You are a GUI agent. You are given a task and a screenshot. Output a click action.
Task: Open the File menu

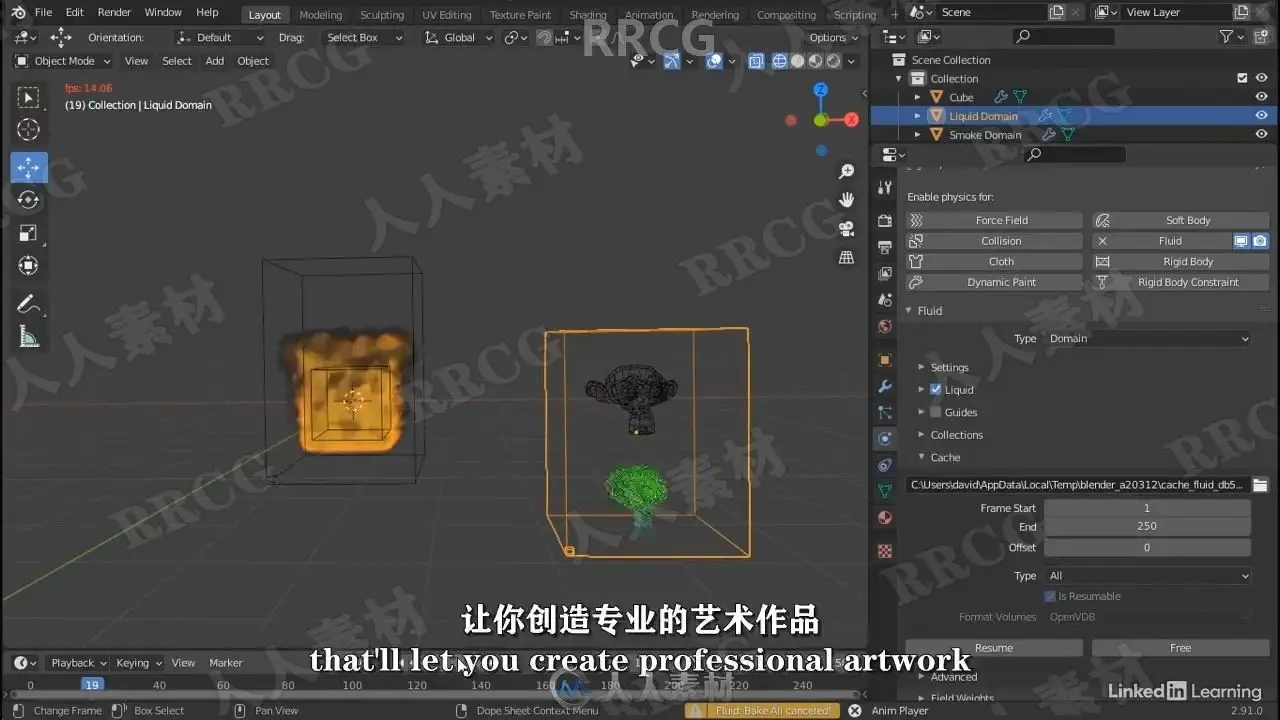[x=43, y=12]
